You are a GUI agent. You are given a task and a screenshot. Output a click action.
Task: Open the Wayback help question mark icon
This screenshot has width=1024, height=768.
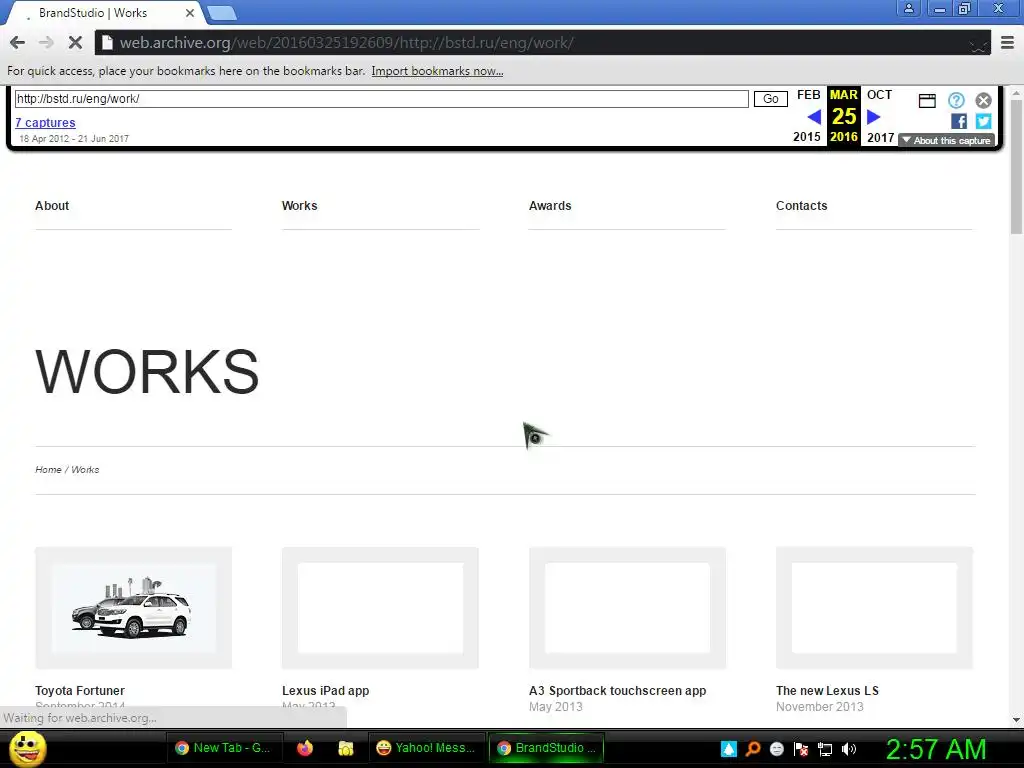[x=956, y=100]
